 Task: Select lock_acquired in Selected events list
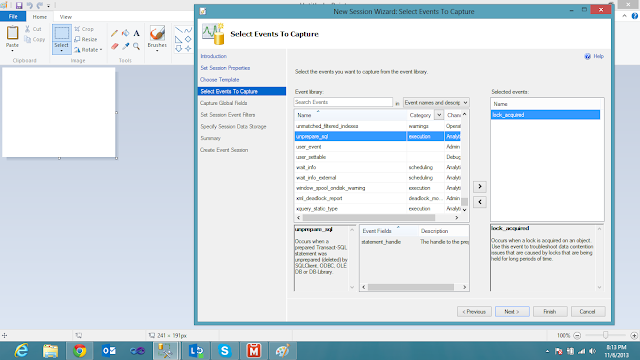[x=545, y=115]
